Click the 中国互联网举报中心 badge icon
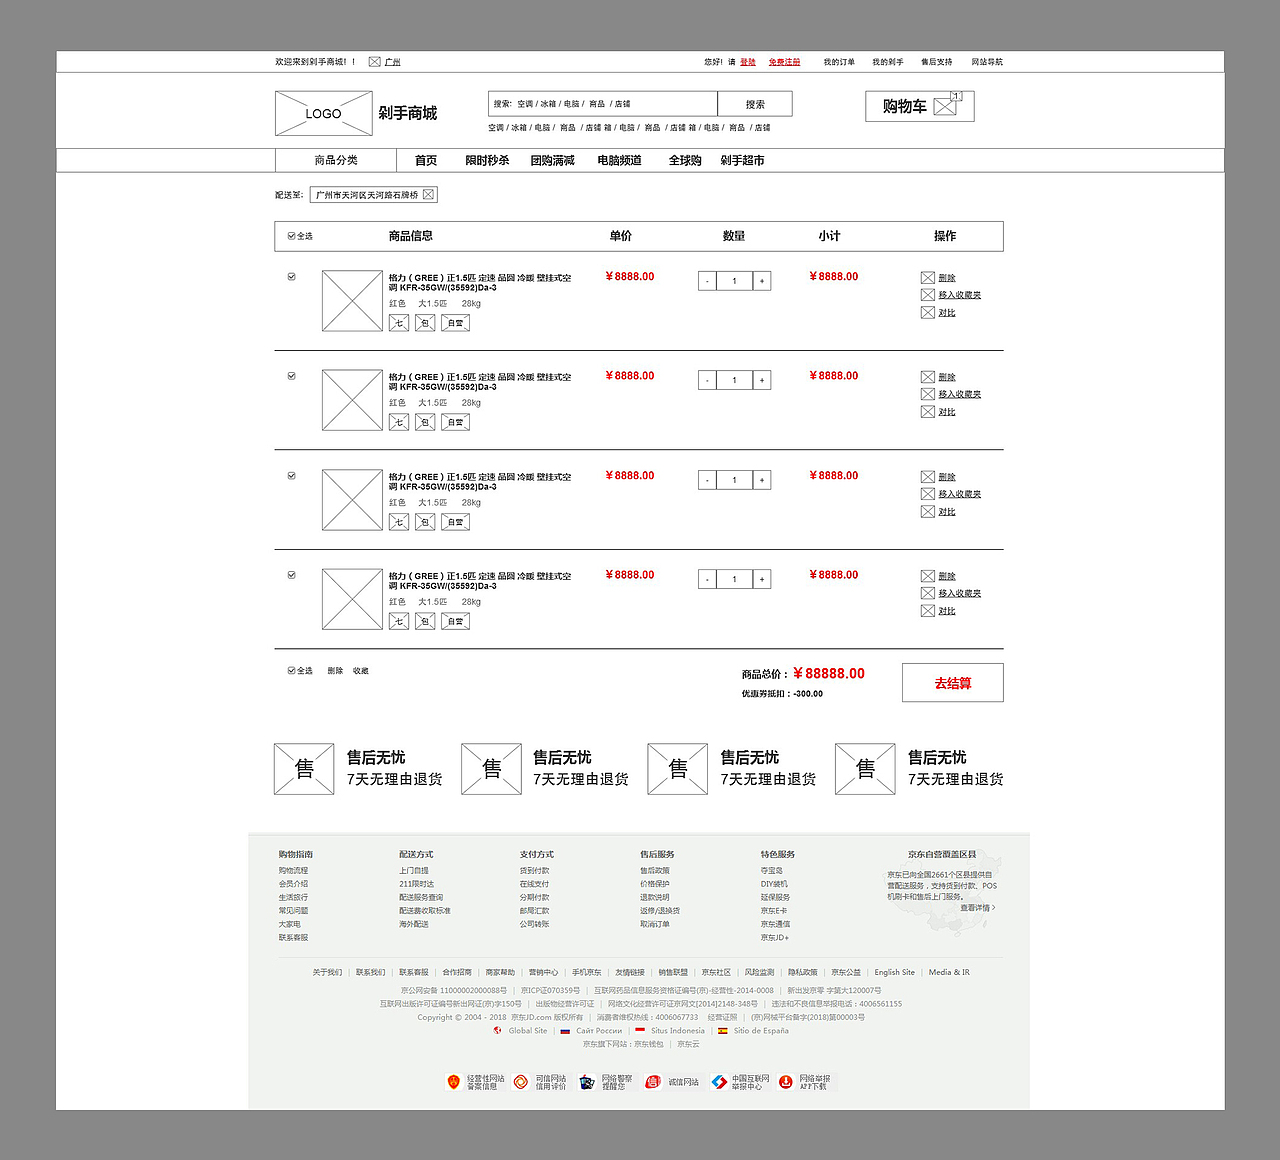 (x=719, y=1082)
